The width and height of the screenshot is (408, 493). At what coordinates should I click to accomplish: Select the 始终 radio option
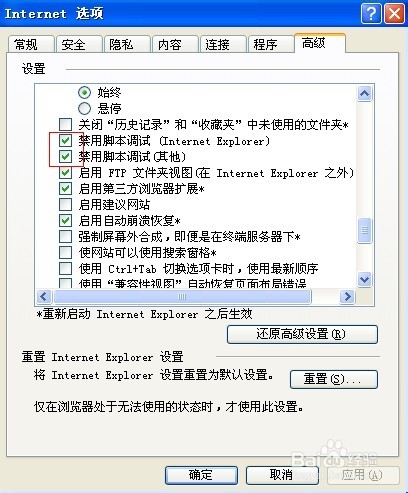[84, 92]
